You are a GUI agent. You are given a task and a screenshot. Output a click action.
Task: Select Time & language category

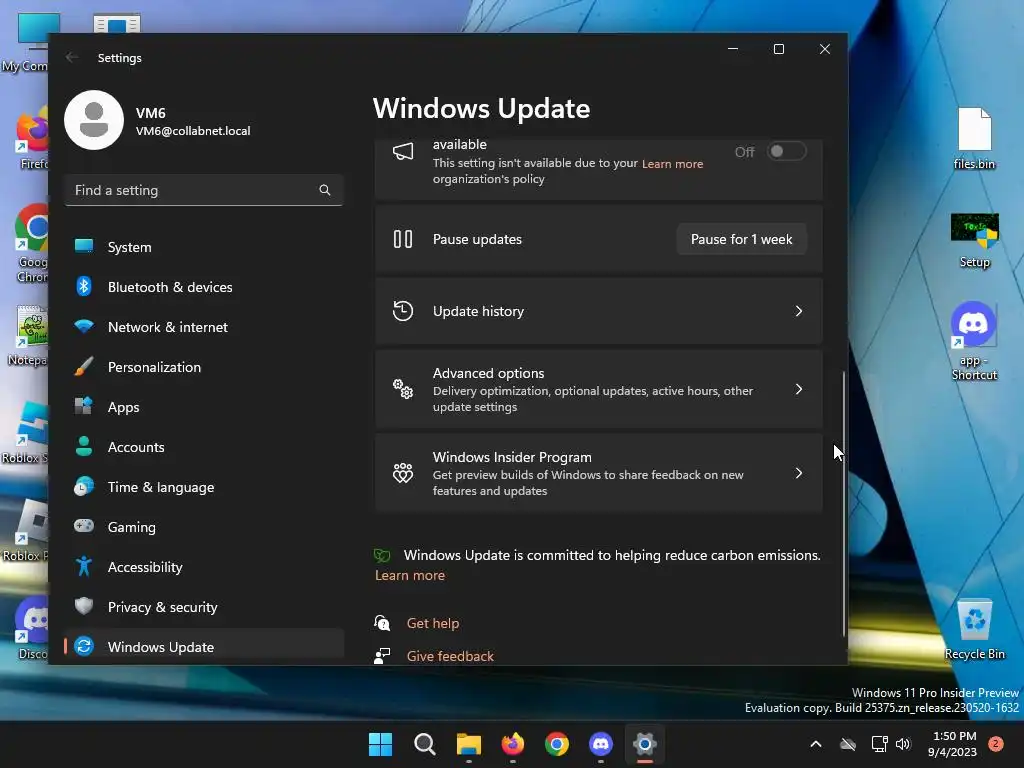pyautogui.click(x=204, y=487)
